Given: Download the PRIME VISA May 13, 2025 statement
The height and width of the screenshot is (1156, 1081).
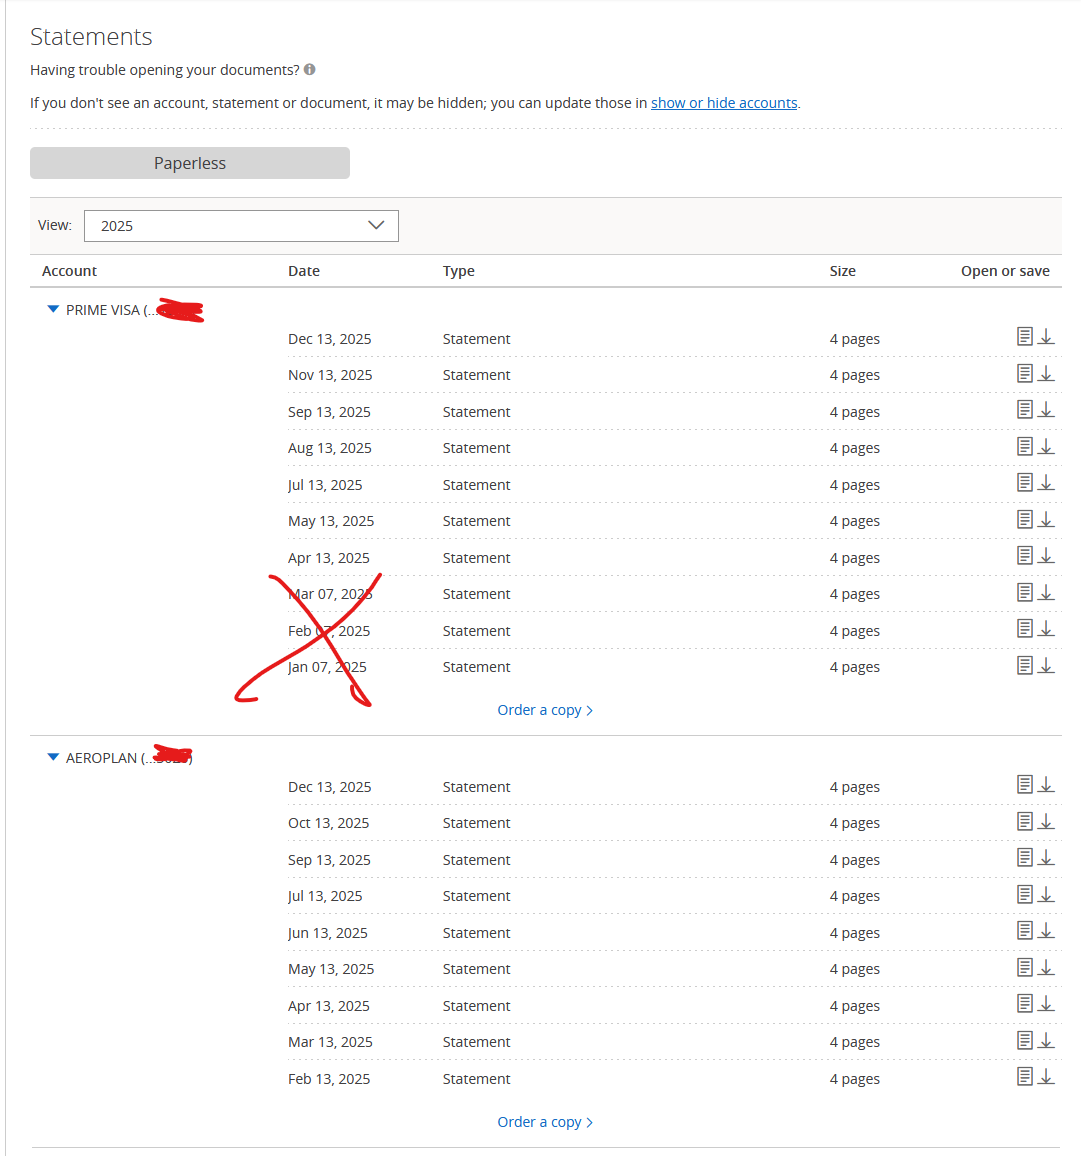Looking at the screenshot, I should tap(1046, 520).
